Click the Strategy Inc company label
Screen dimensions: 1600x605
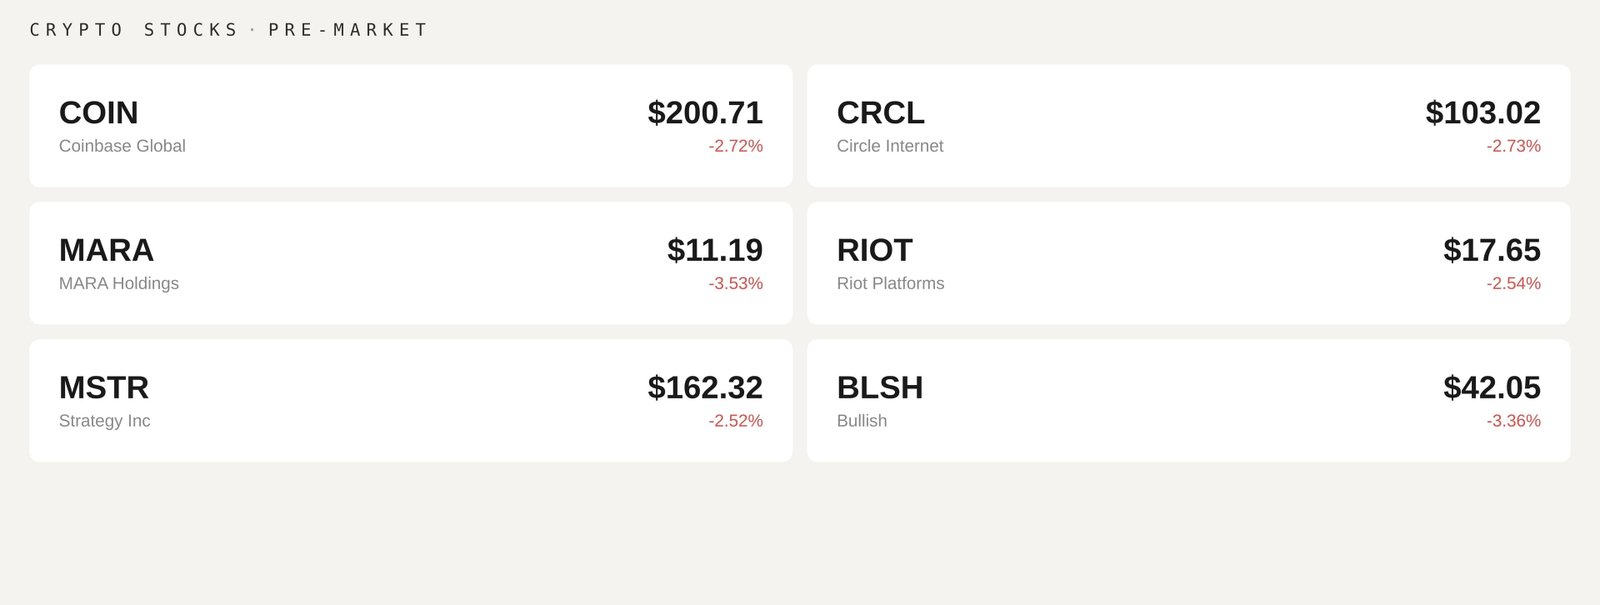[x=105, y=421]
